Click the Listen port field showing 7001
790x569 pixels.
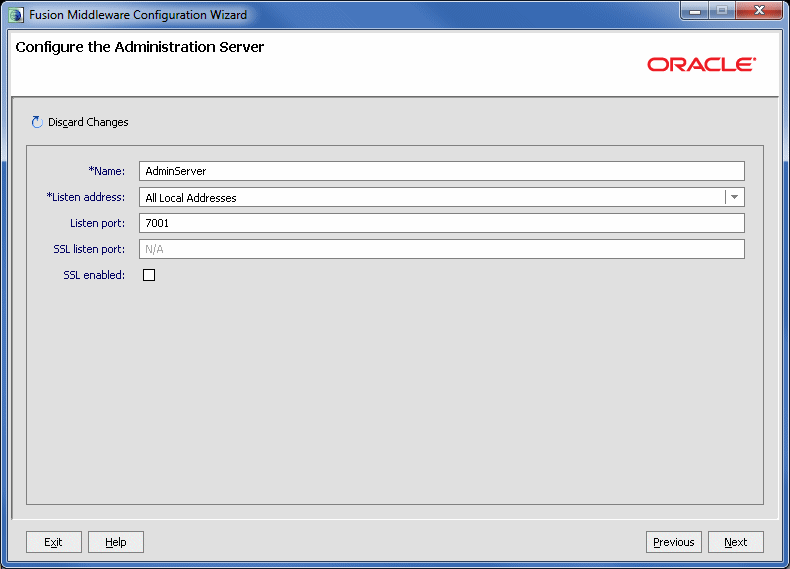[x=441, y=223]
